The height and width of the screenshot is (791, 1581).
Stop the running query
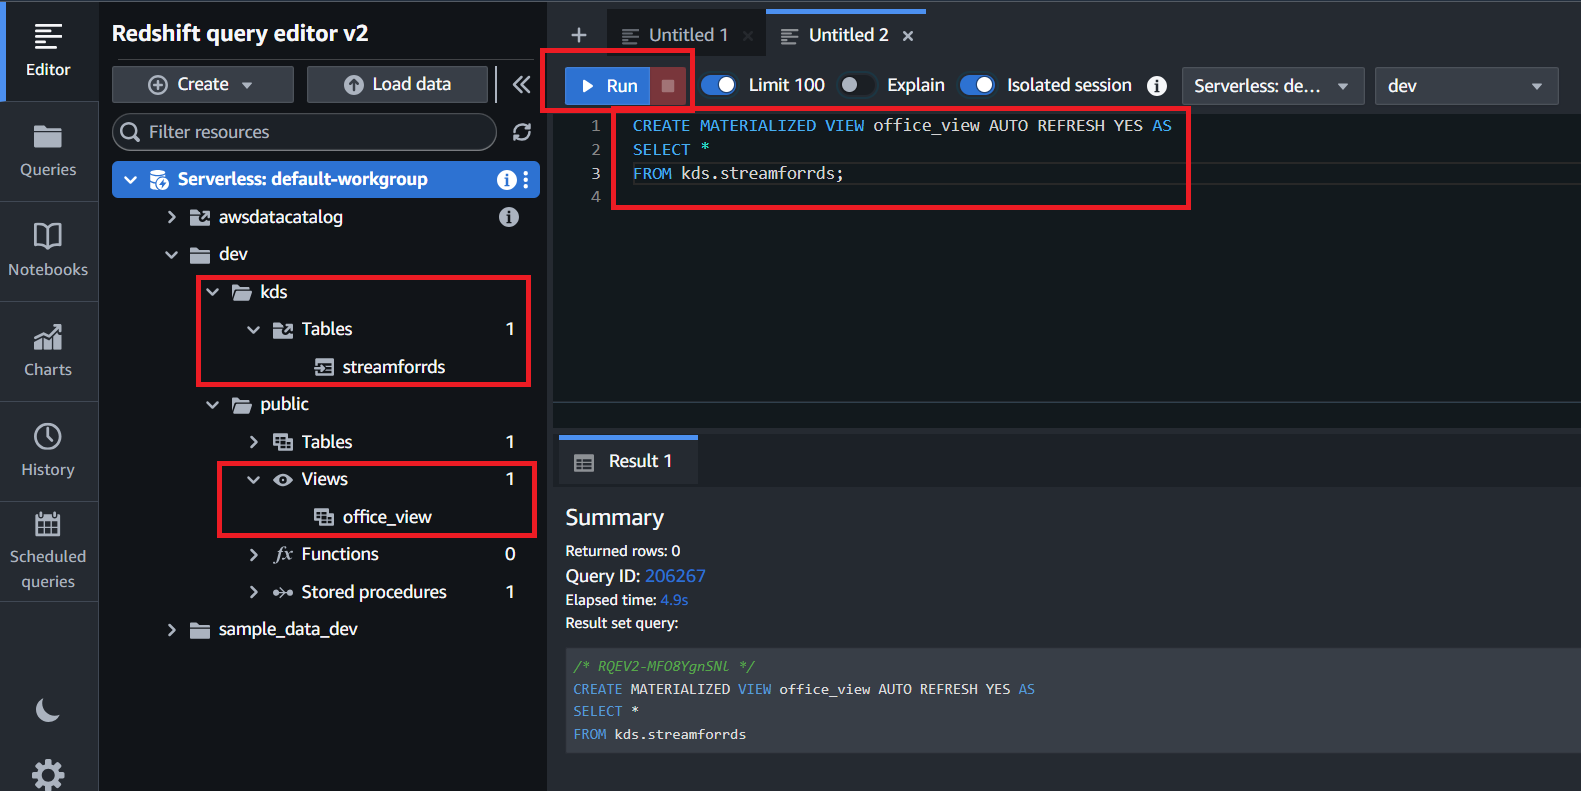668,86
